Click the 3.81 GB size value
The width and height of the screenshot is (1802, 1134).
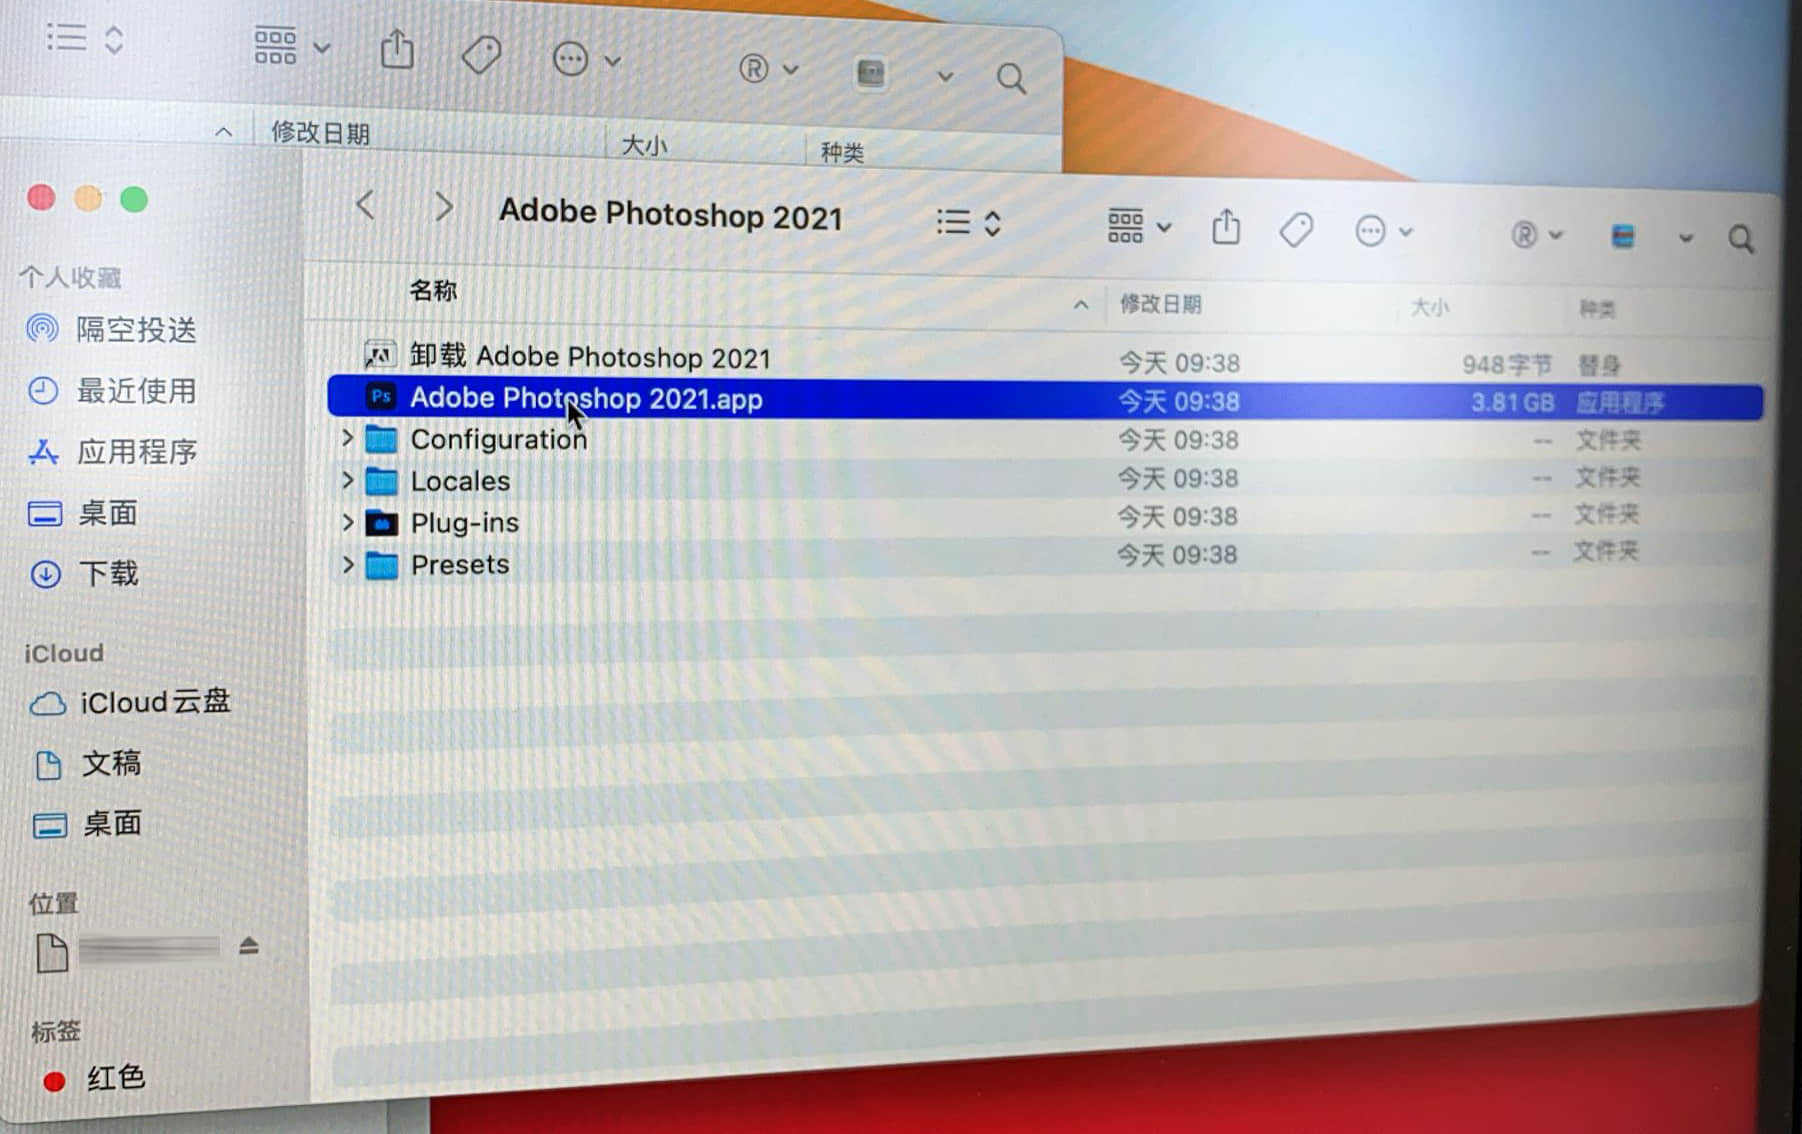[x=1512, y=403]
